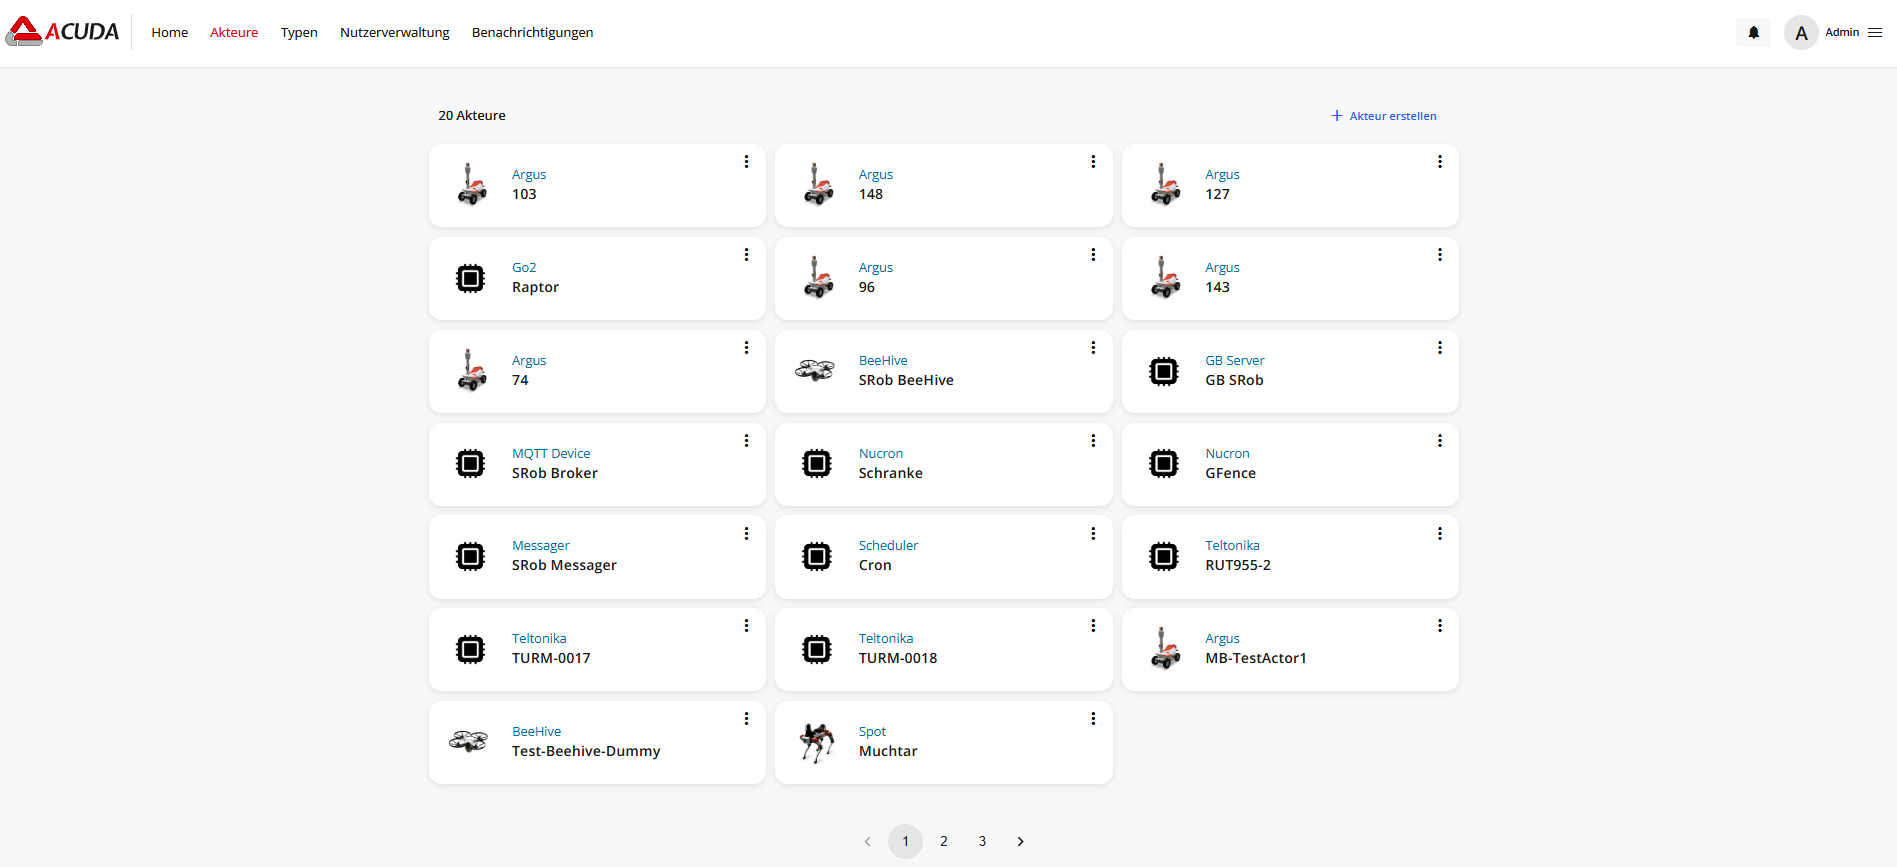The height and width of the screenshot is (867, 1897).
Task: Click the 'Spot' type label
Action: click(x=872, y=732)
